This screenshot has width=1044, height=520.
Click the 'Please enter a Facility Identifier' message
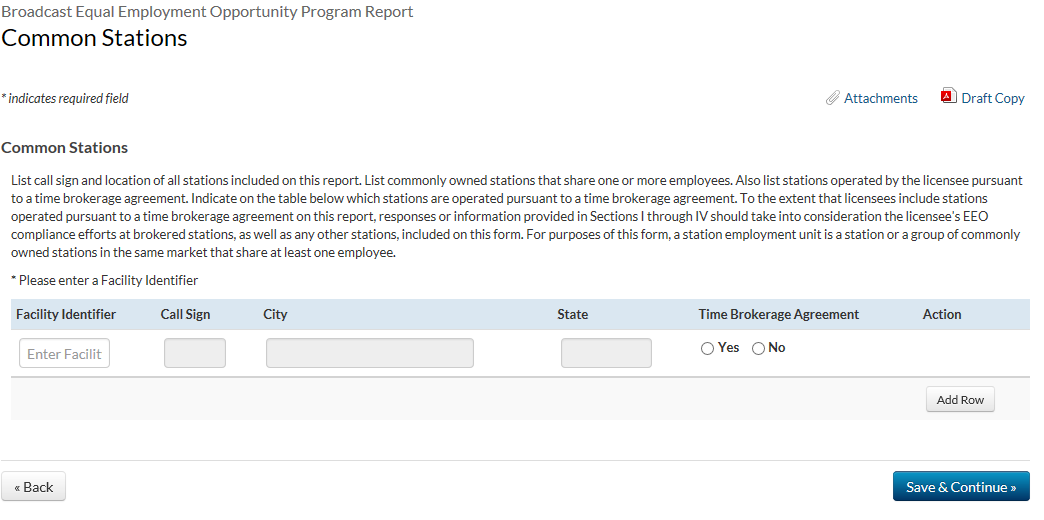(105, 280)
